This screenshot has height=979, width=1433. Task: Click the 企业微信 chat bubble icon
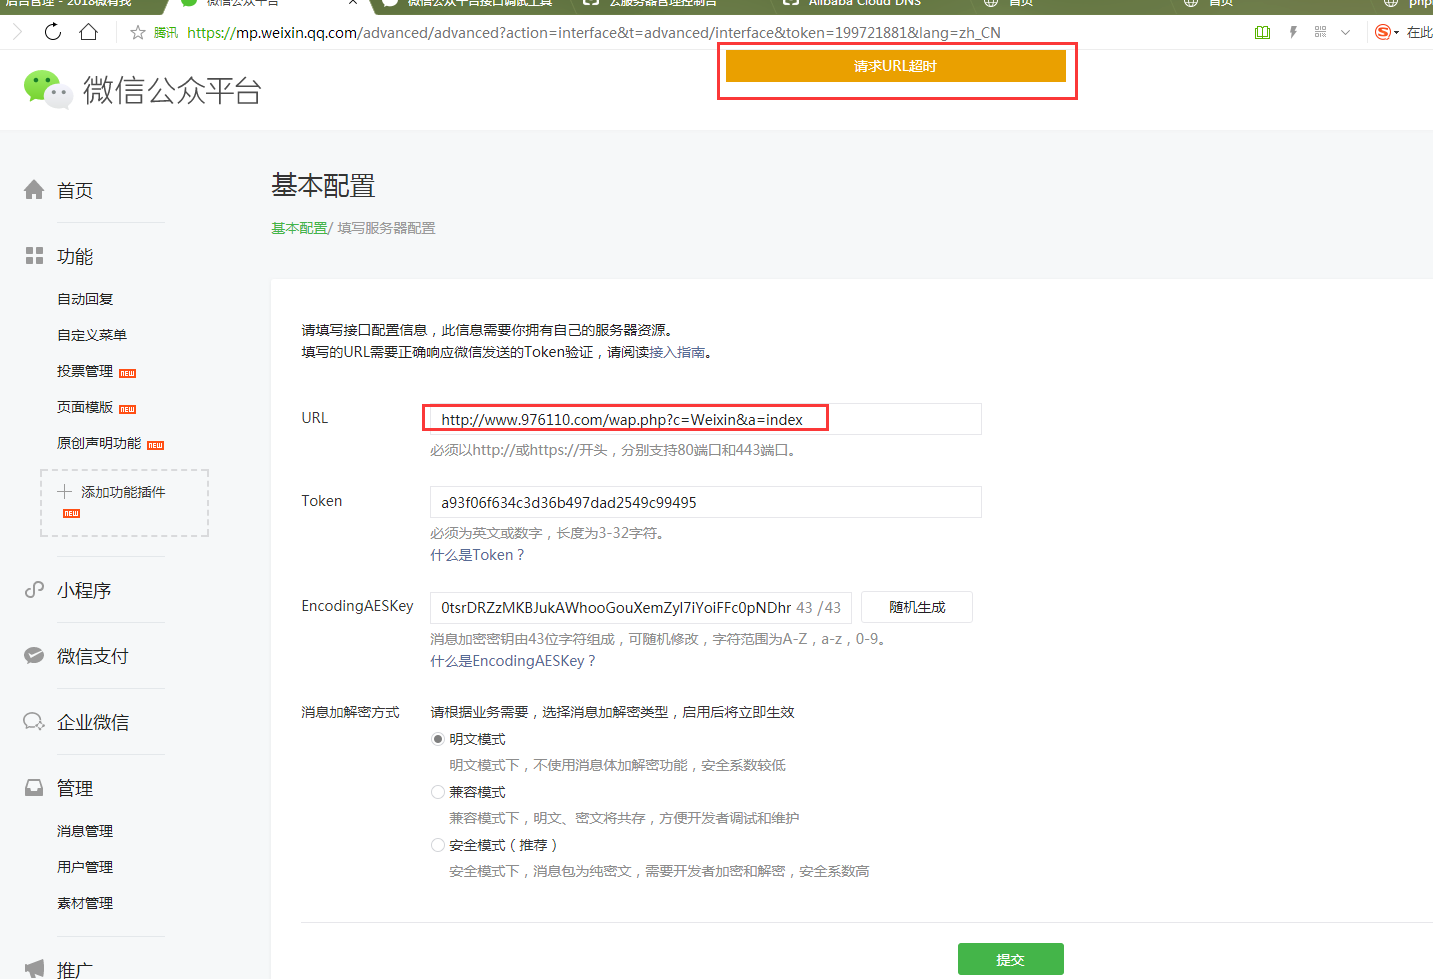34,722
